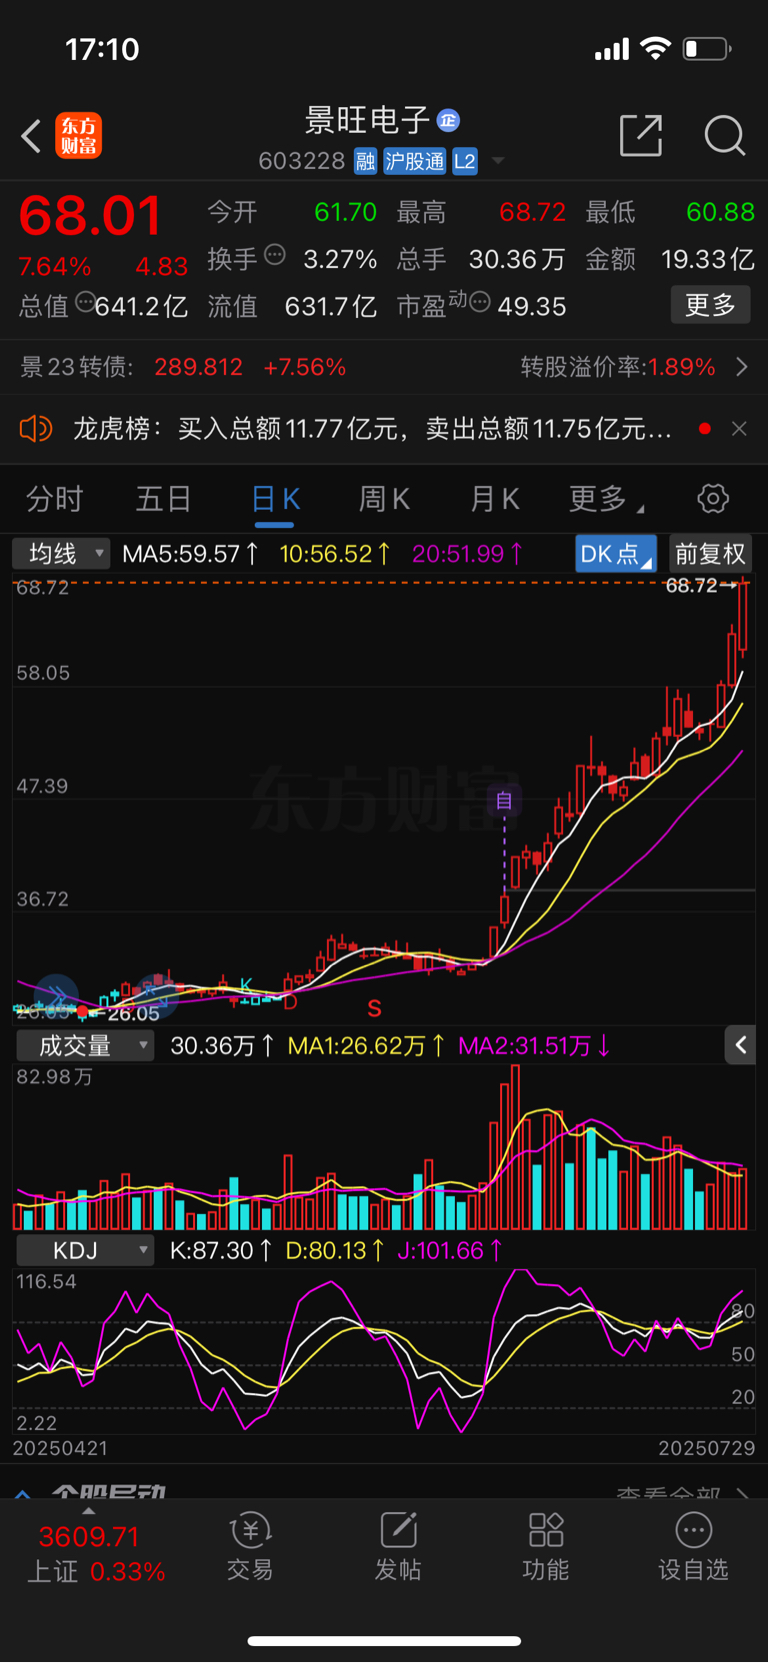
Task: Open chart settings gear icon
Action: [x=713, y=498]
